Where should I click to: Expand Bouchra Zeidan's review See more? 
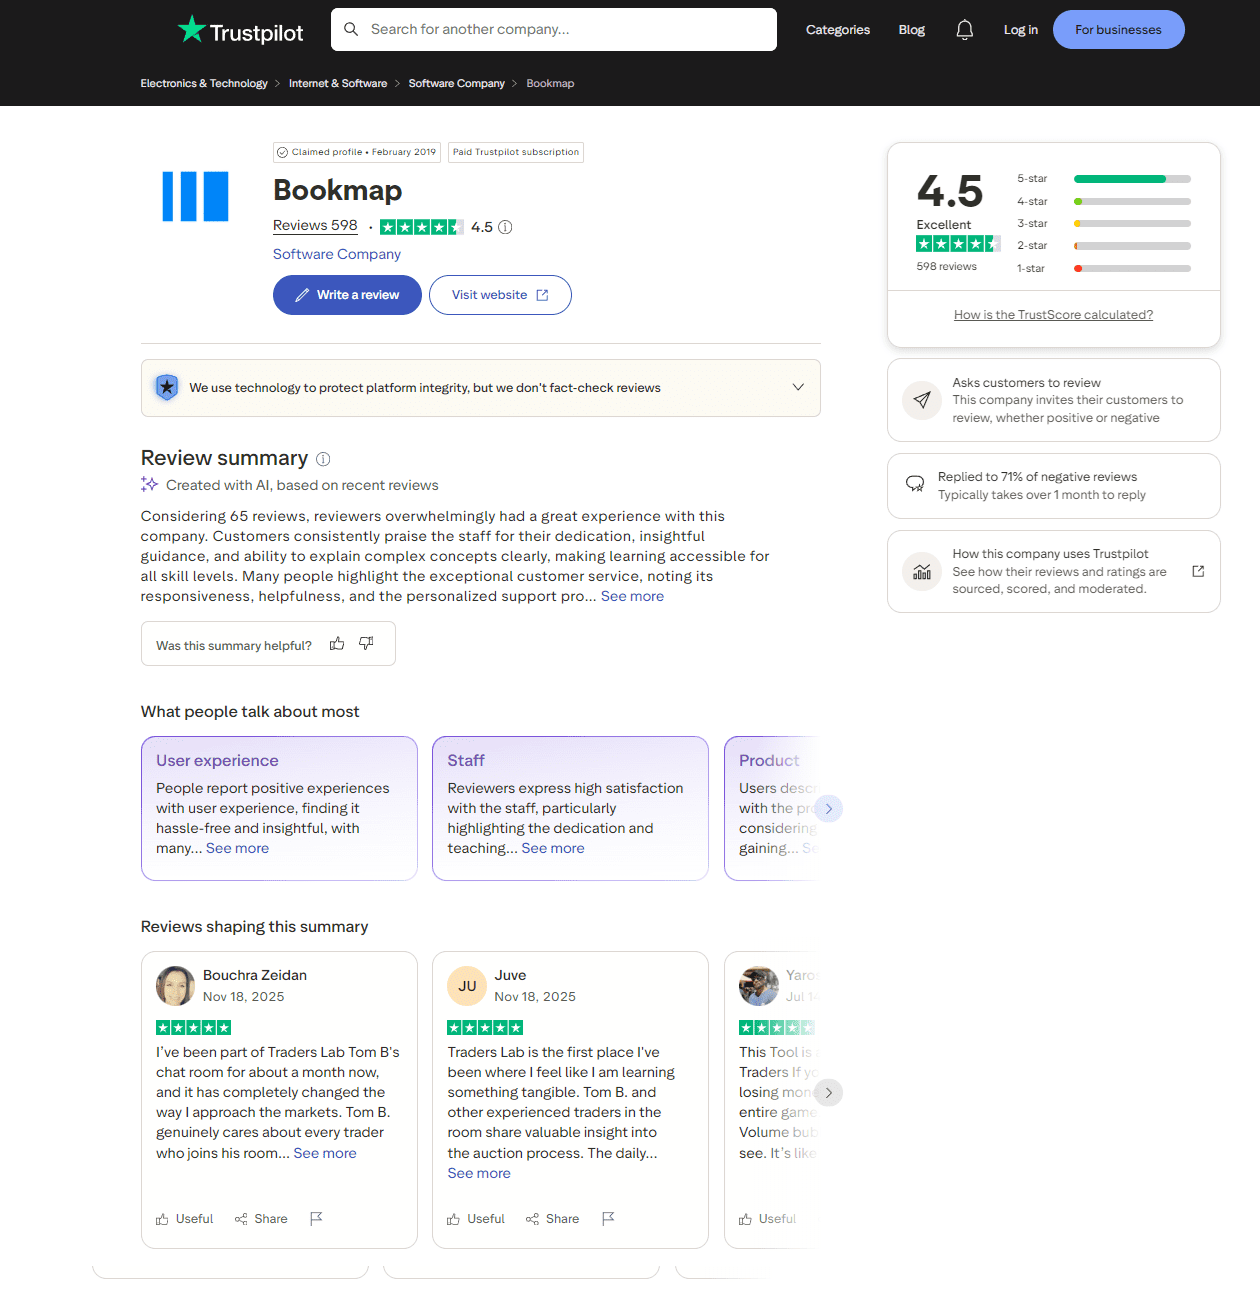(325, 1153)
